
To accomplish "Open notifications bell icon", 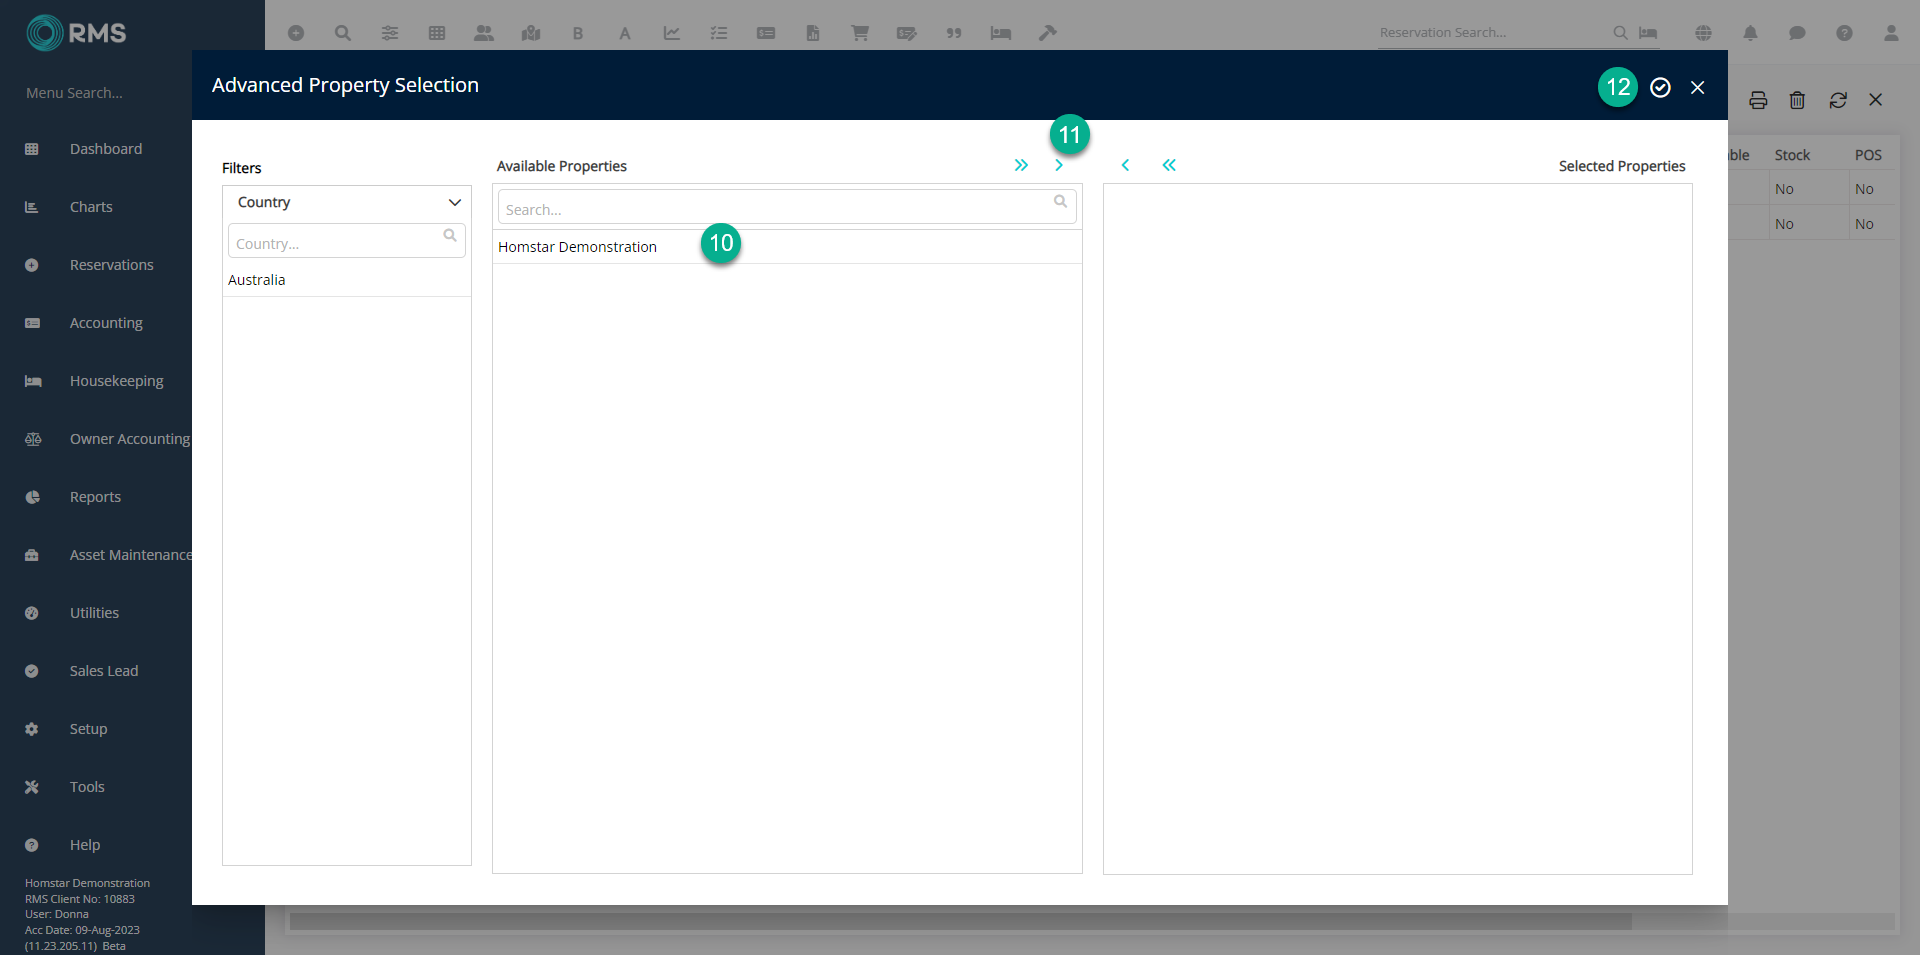I will 1750,33.
